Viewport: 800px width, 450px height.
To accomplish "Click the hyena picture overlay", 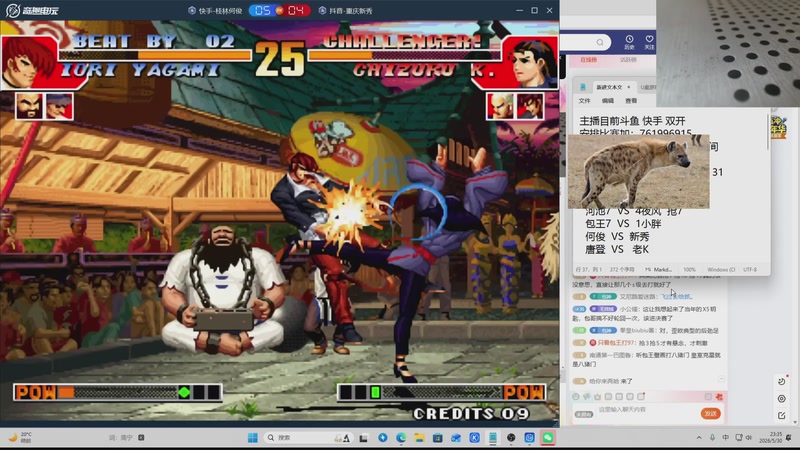I will 638,171.
